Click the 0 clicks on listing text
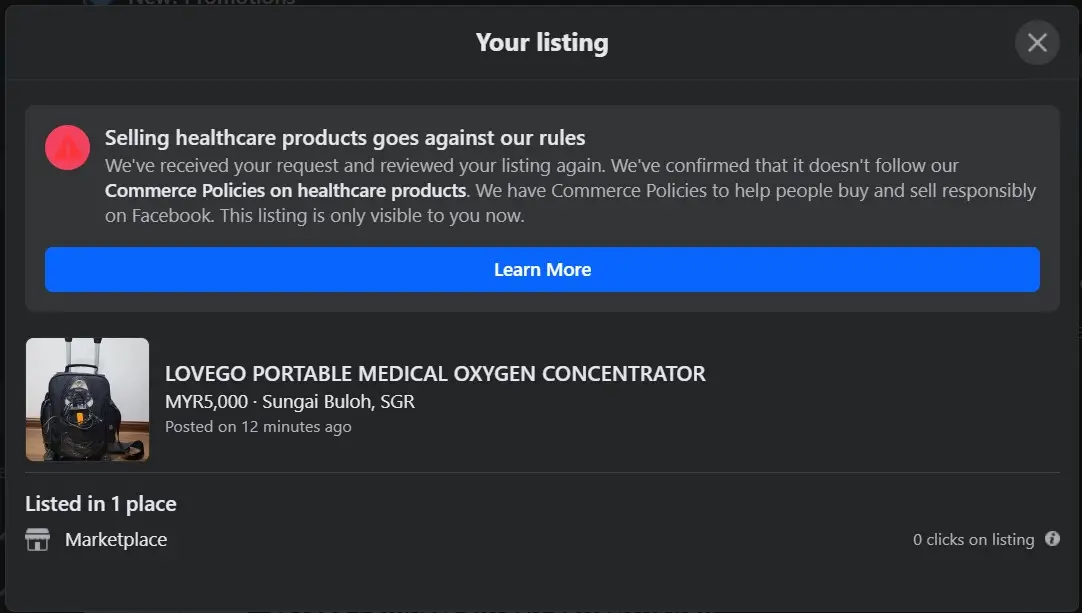Image resolution: width=1082 pixels, height=613 pixels. click(973, 540)
